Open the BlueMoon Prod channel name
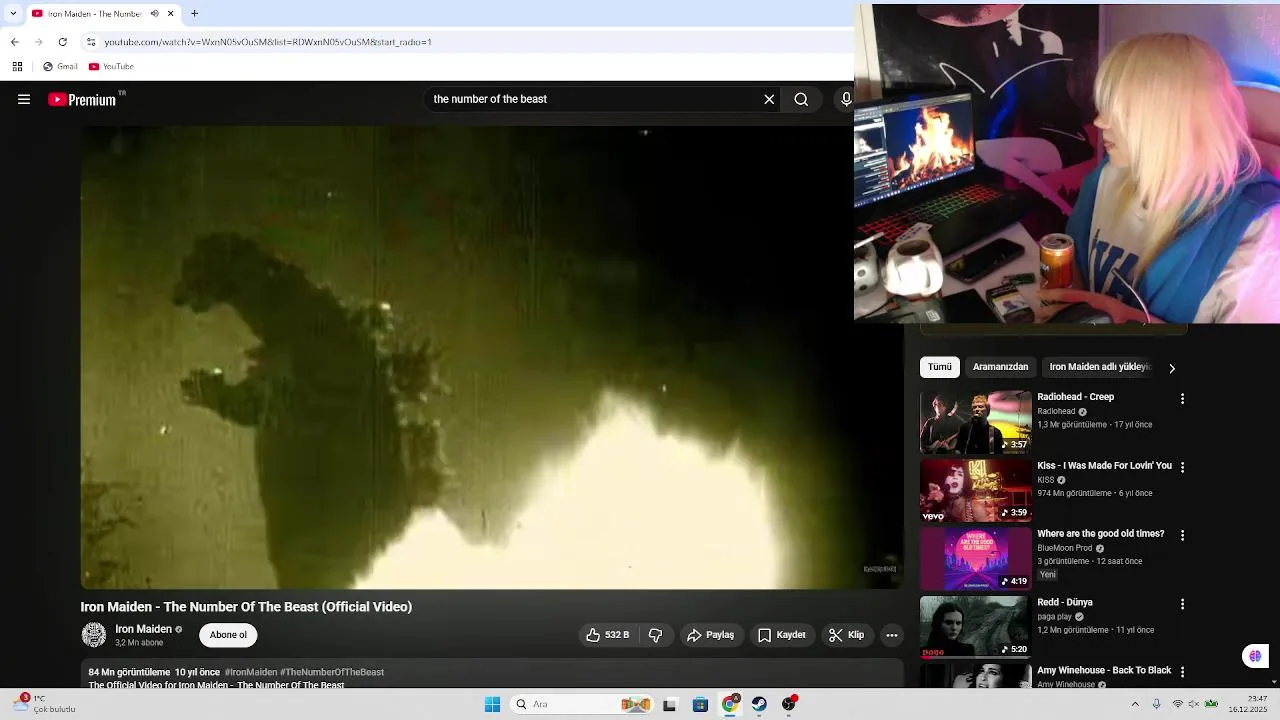 (1064, 548)
